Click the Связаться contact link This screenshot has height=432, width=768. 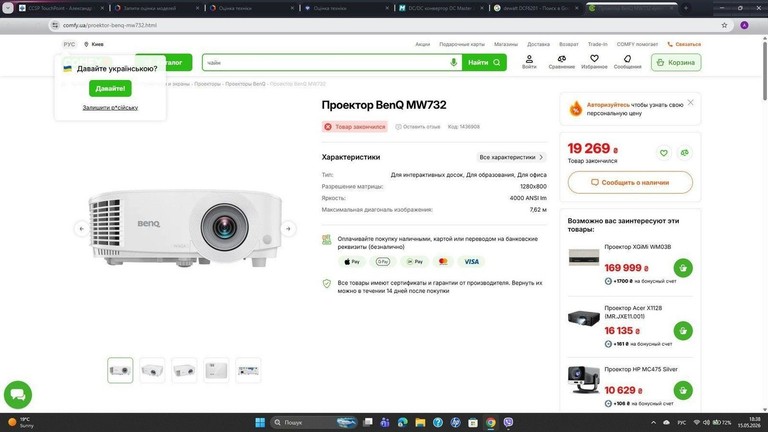684,44
